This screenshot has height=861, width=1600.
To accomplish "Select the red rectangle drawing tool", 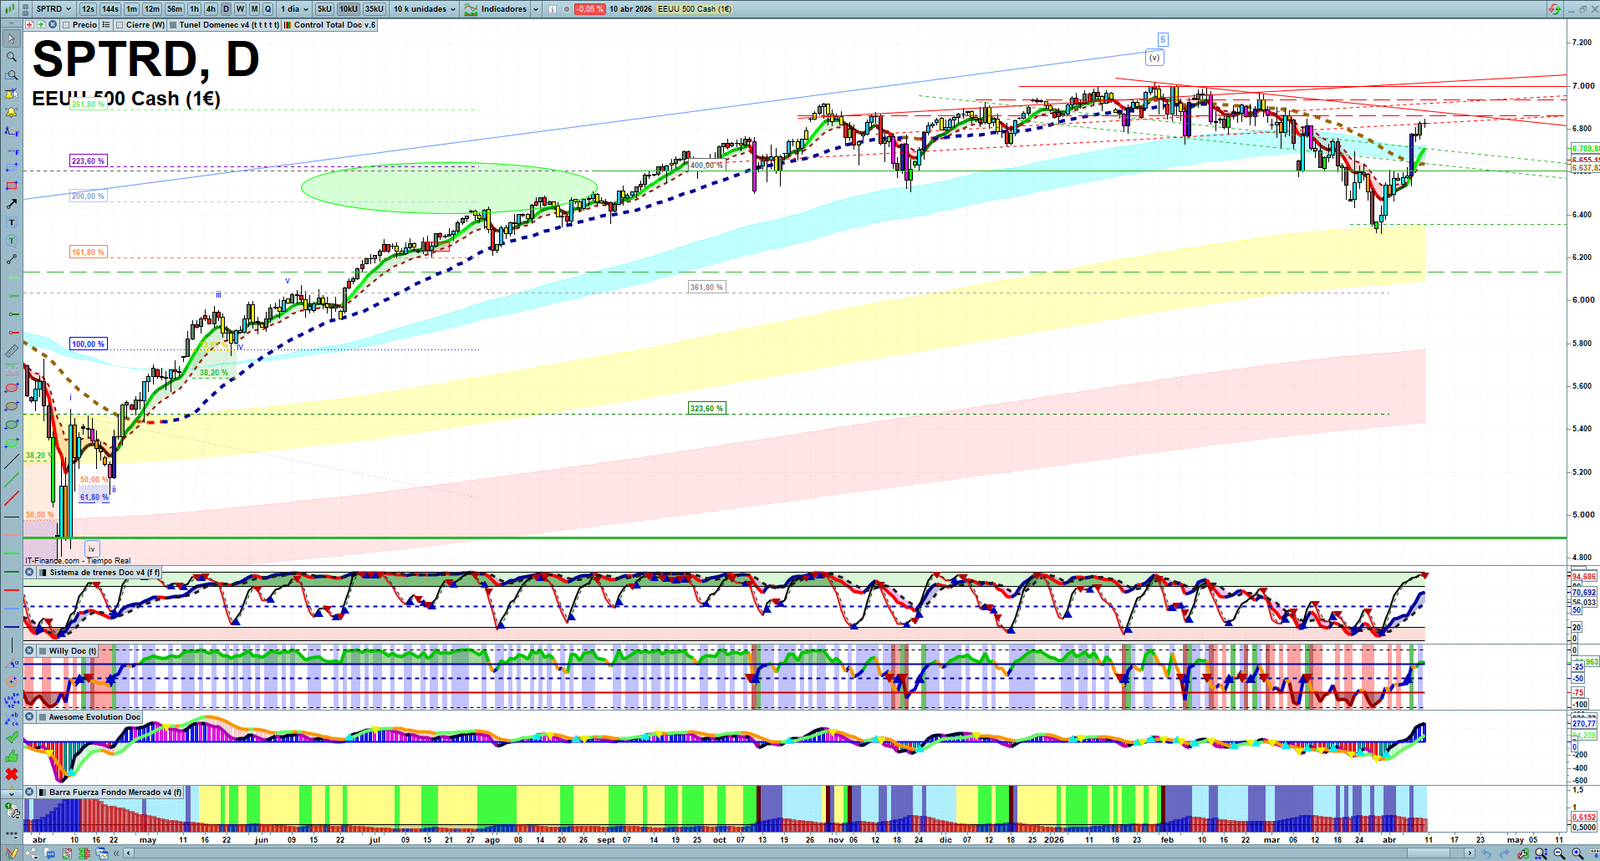I will point(11,186).
